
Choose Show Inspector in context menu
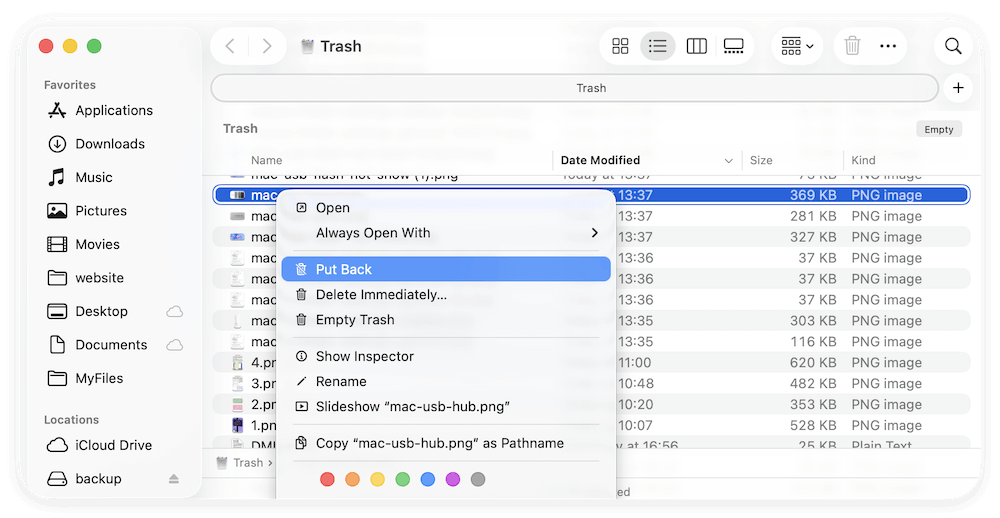click(446, 357)
